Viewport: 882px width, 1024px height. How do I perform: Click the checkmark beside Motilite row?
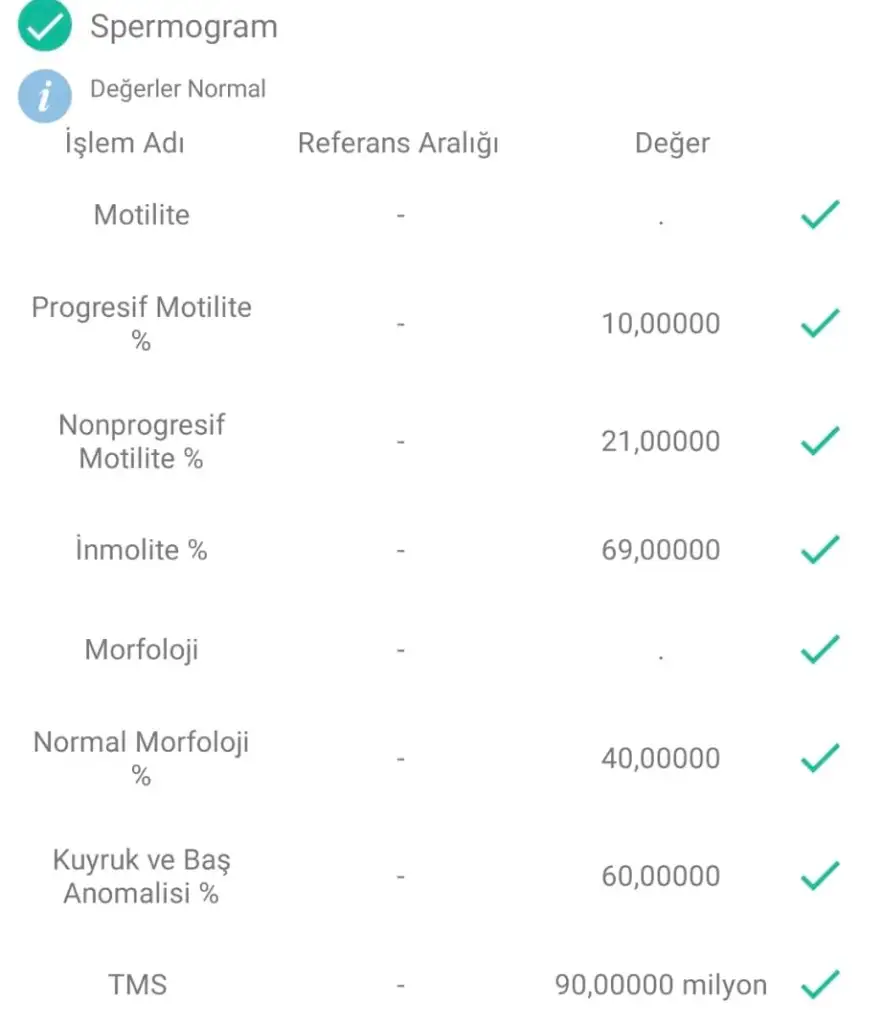820,215
